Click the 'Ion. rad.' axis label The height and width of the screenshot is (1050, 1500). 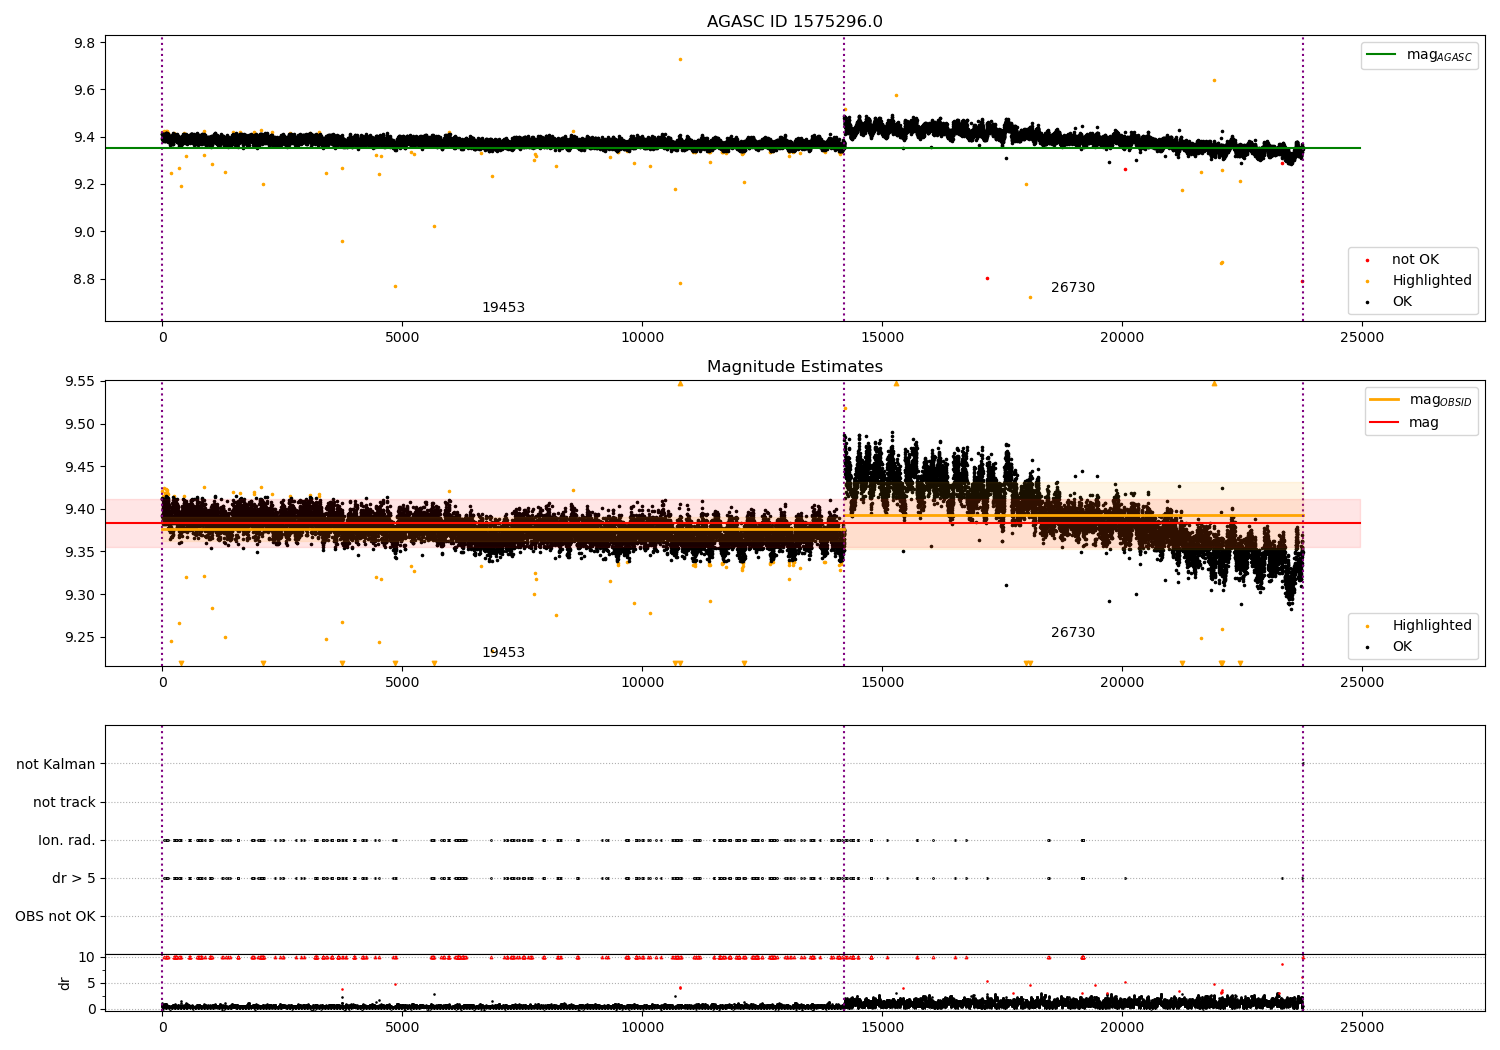pyautogui.click(x=67, y=841)
